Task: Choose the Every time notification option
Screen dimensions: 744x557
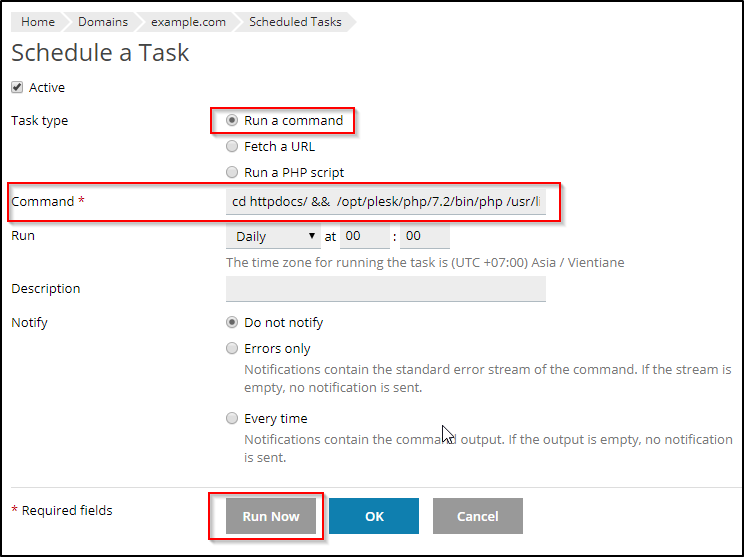Action: tap(233, 419)
